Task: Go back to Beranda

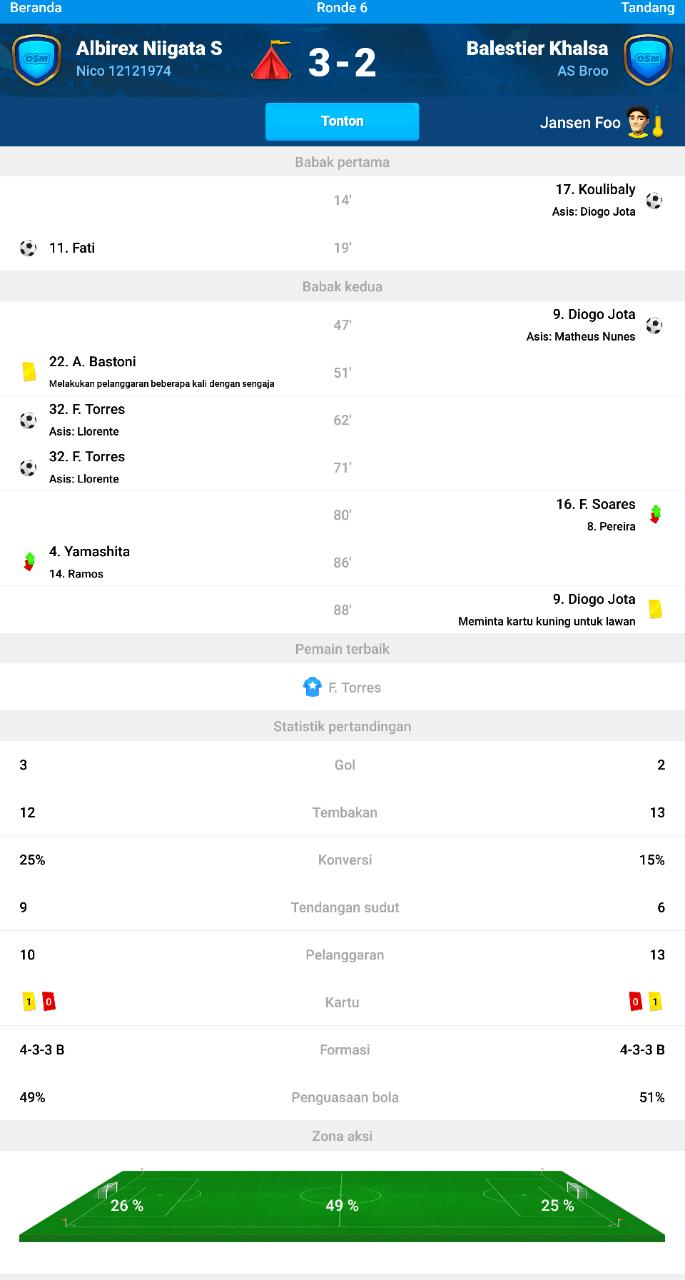Action: (36, 8)
